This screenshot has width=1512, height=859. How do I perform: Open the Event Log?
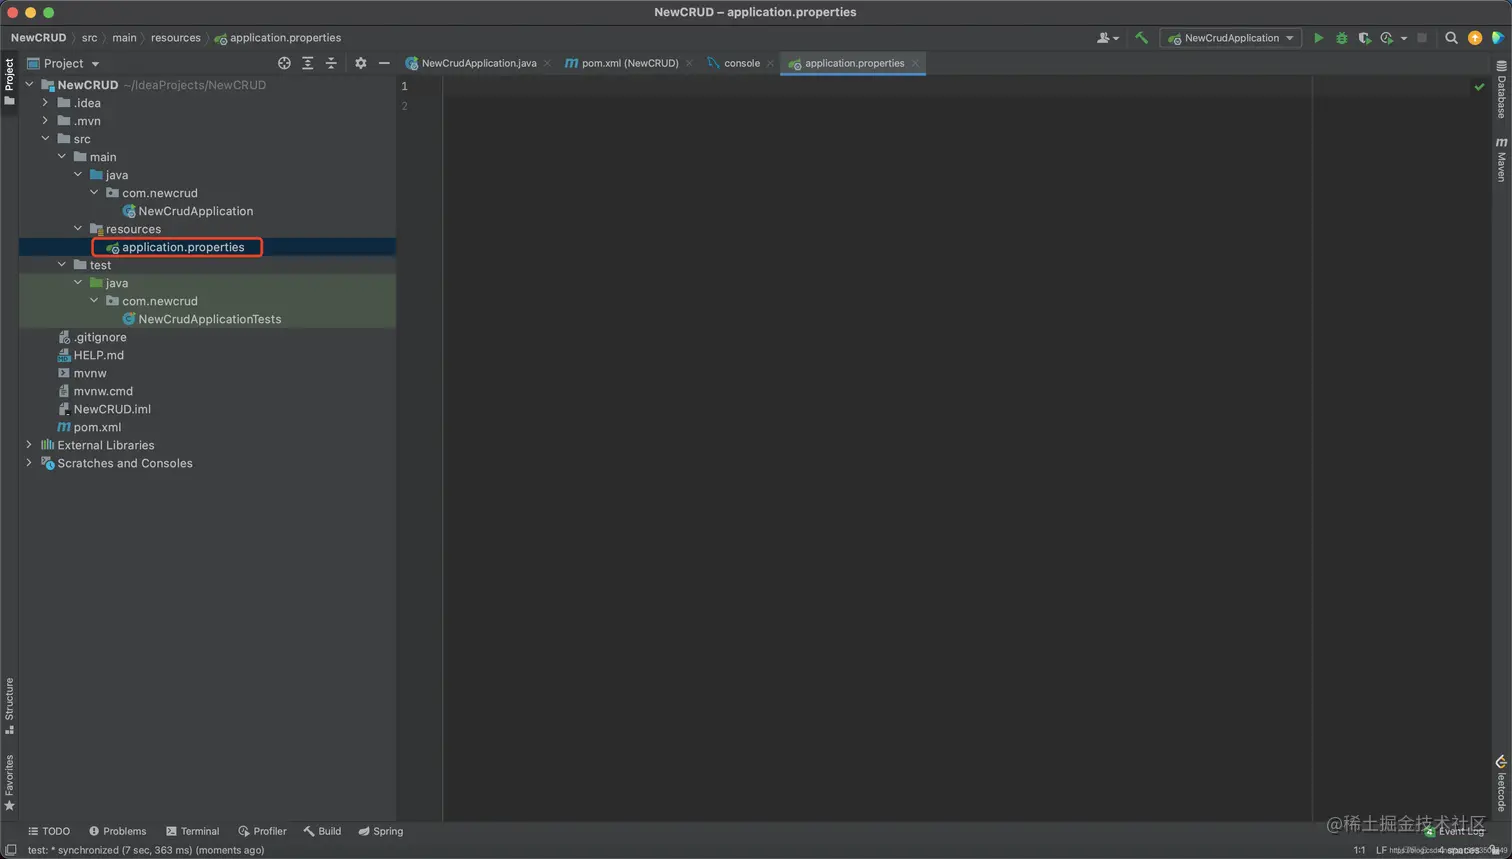pyautogui.click(x=1455, y=831)
